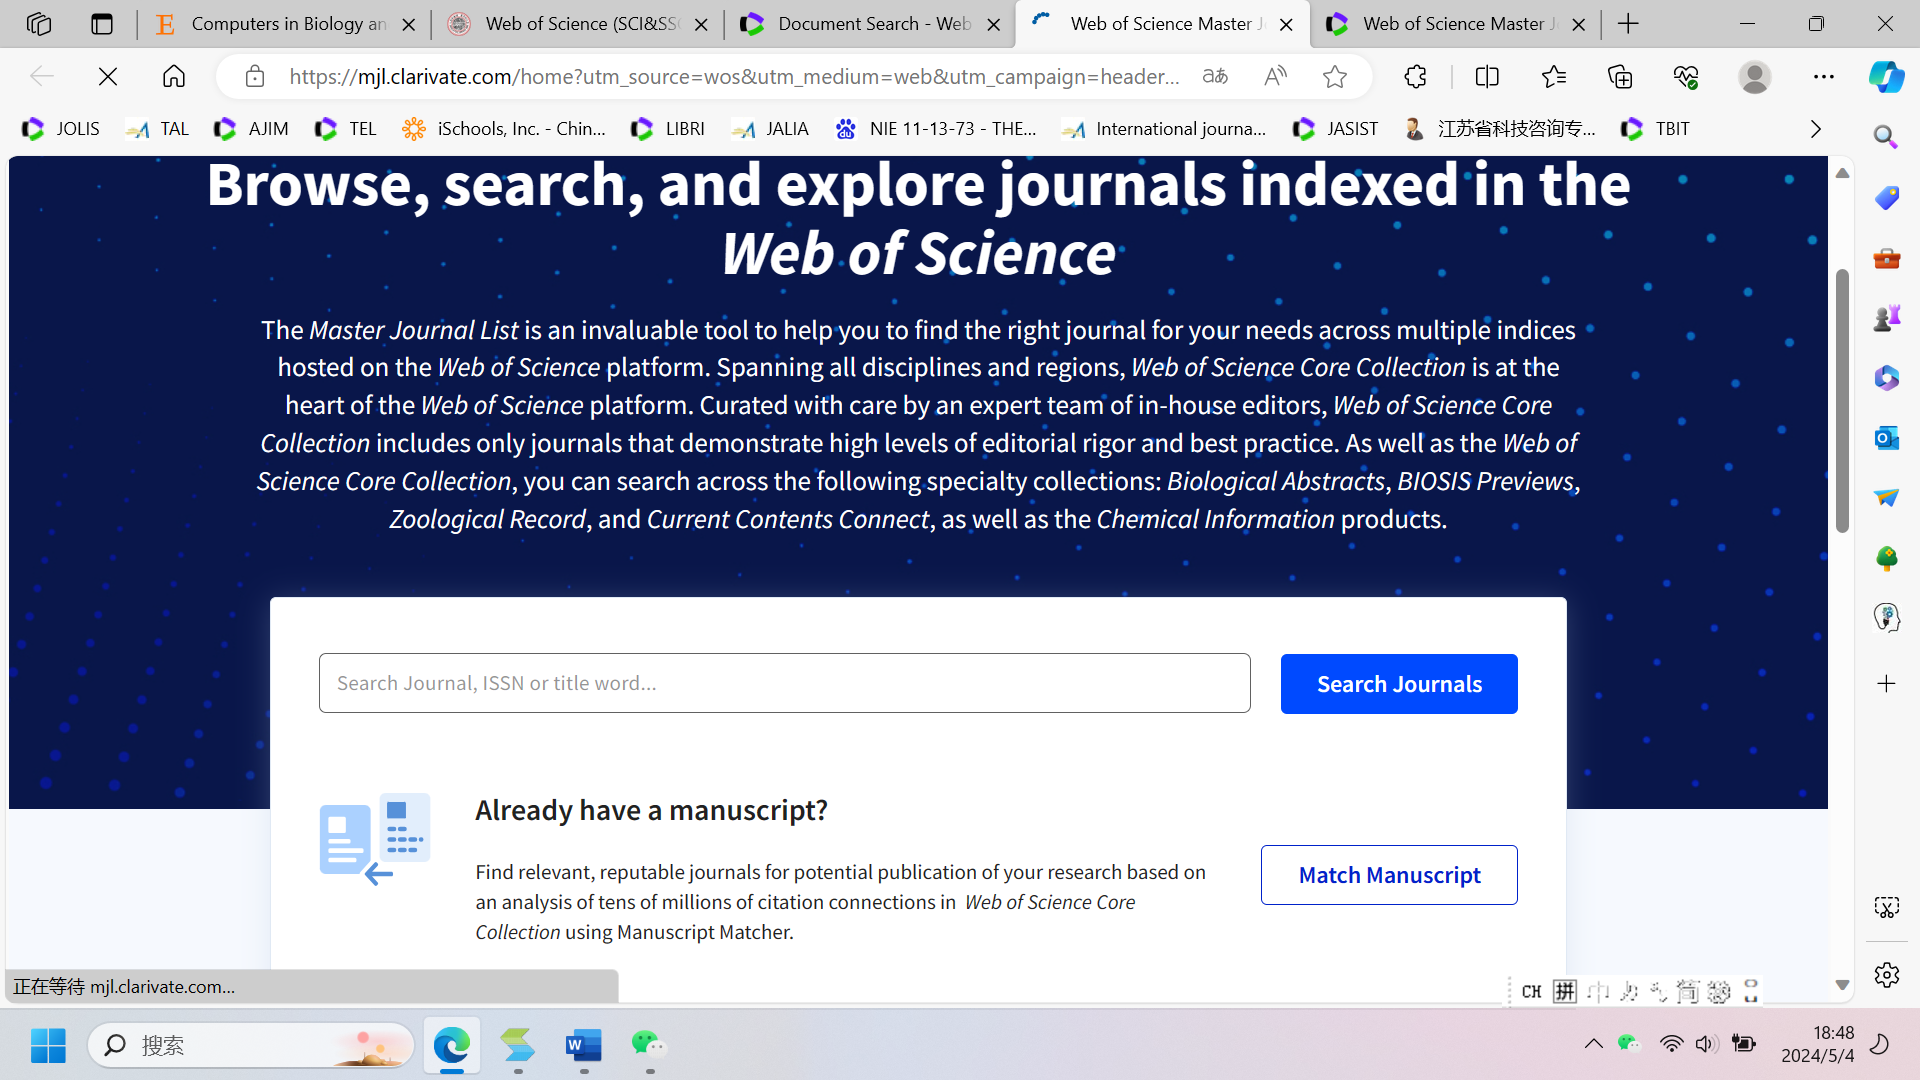Screen dimensions: 1920x1080
Task: Close the Document Search tab
Action: [993, 25]
